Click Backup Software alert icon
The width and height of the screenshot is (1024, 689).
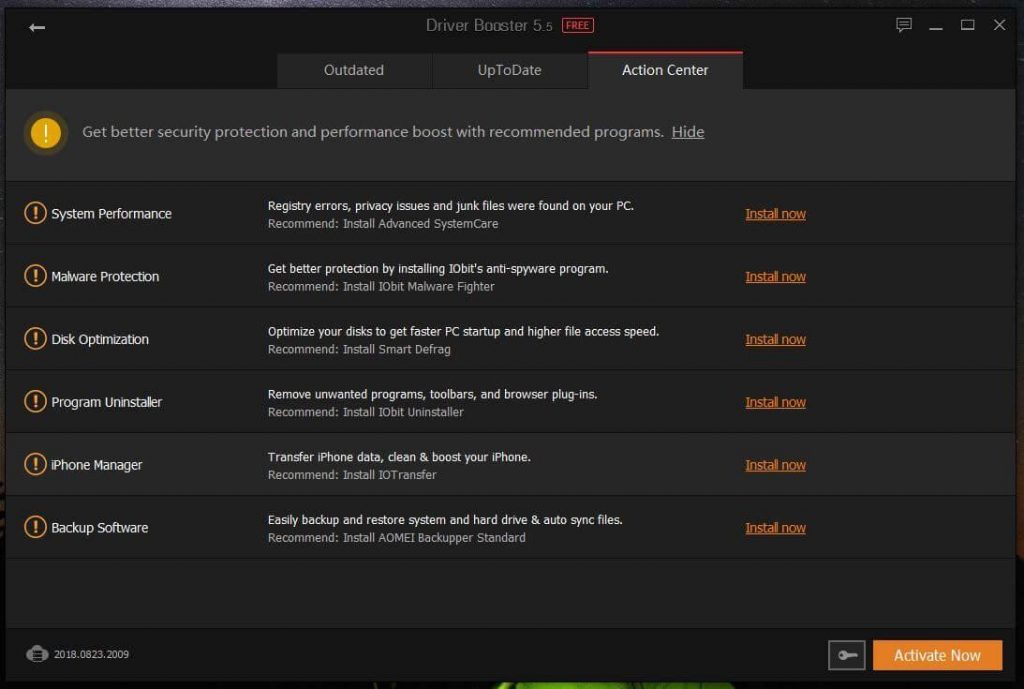(35, 526)
